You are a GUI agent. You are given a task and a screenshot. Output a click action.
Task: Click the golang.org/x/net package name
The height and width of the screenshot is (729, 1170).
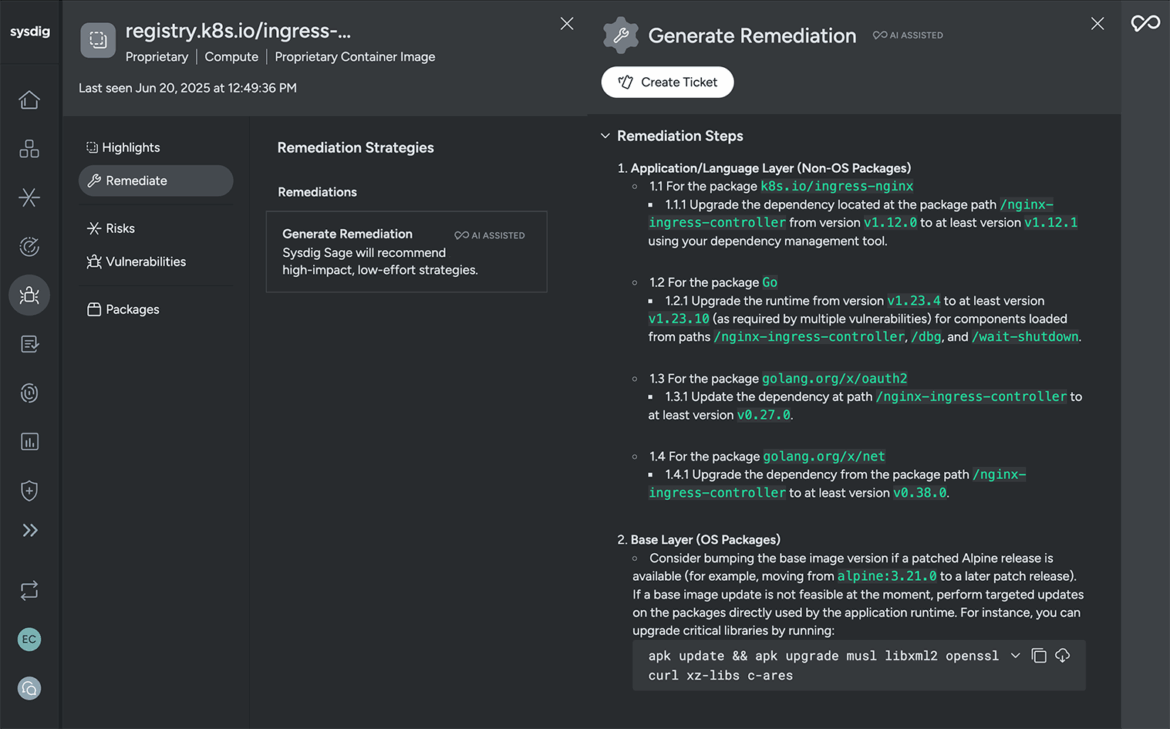click(x=824, y=456)
